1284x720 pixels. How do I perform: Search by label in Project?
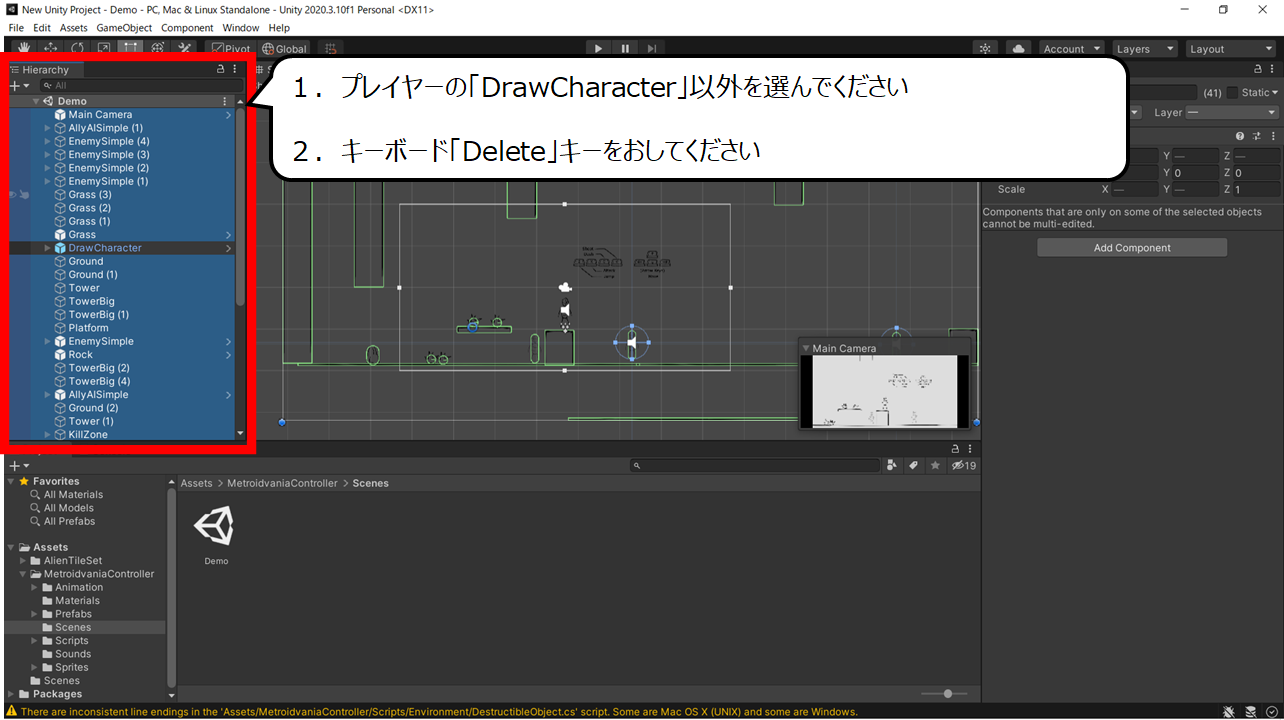(x=913, y=465)
